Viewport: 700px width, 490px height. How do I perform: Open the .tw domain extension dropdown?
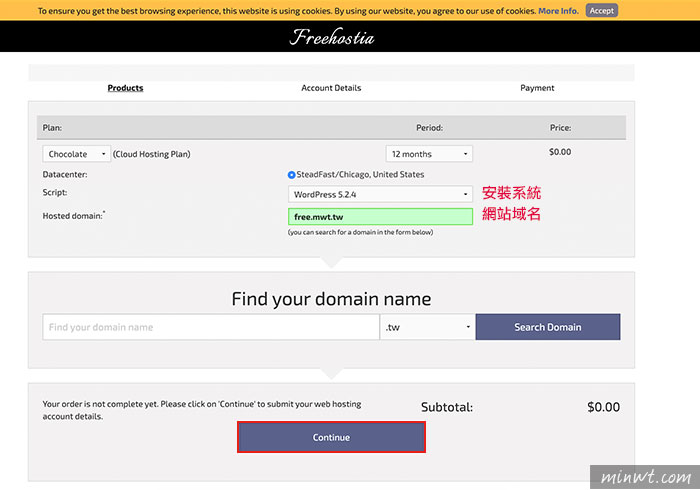click(x=427, y=327)
